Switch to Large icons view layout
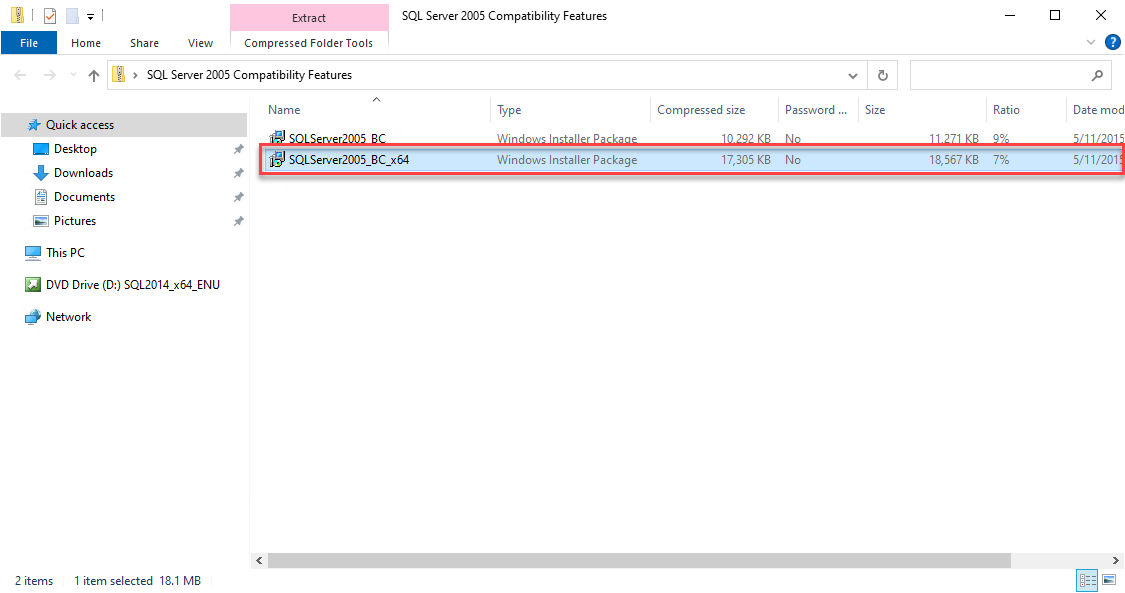Image resolution: width=1125 pixels, height=593 pixels. click(1109, 580)
